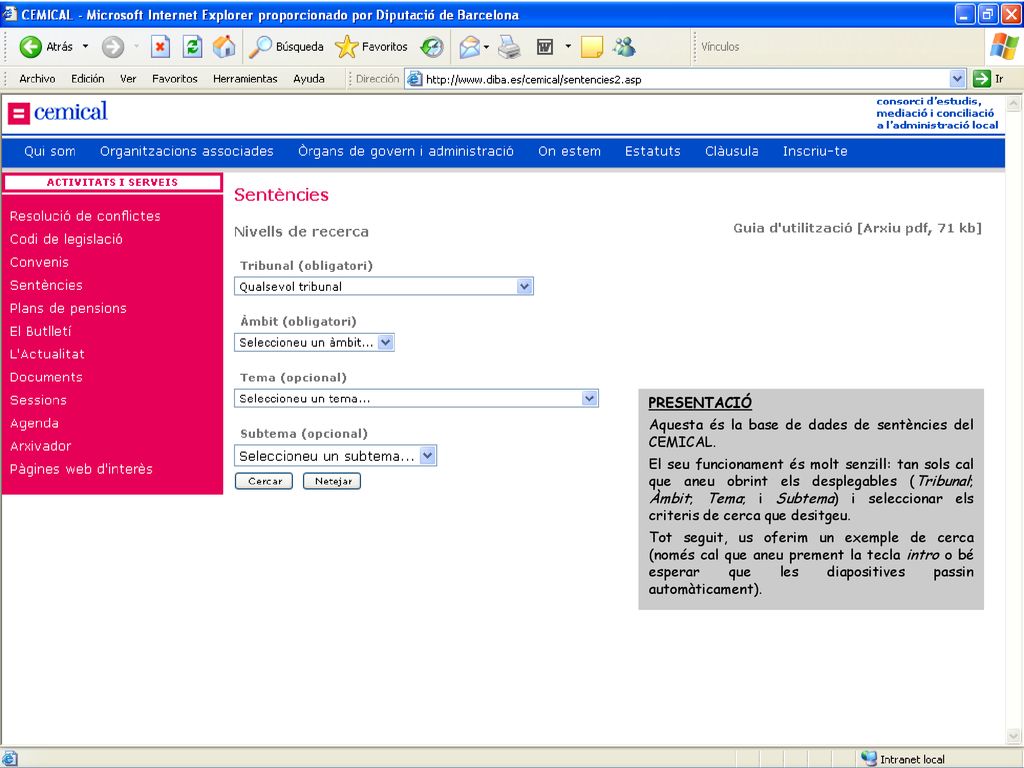Open El Butlletí link
This screenshot has height=768, width=1024.
pos(40,331)
